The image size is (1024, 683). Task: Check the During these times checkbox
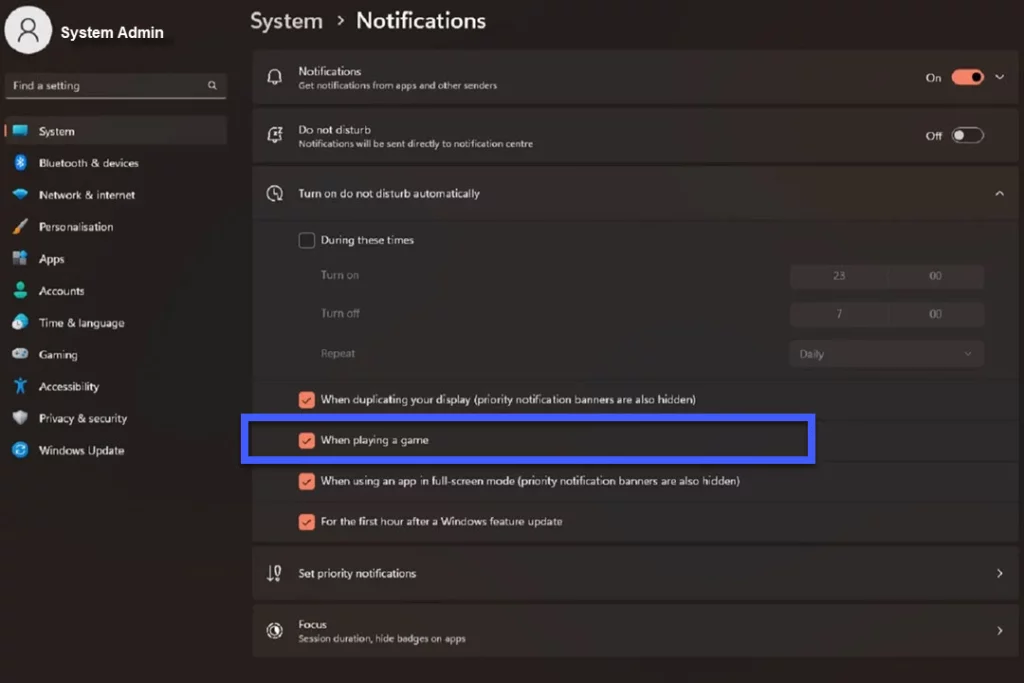306,240
